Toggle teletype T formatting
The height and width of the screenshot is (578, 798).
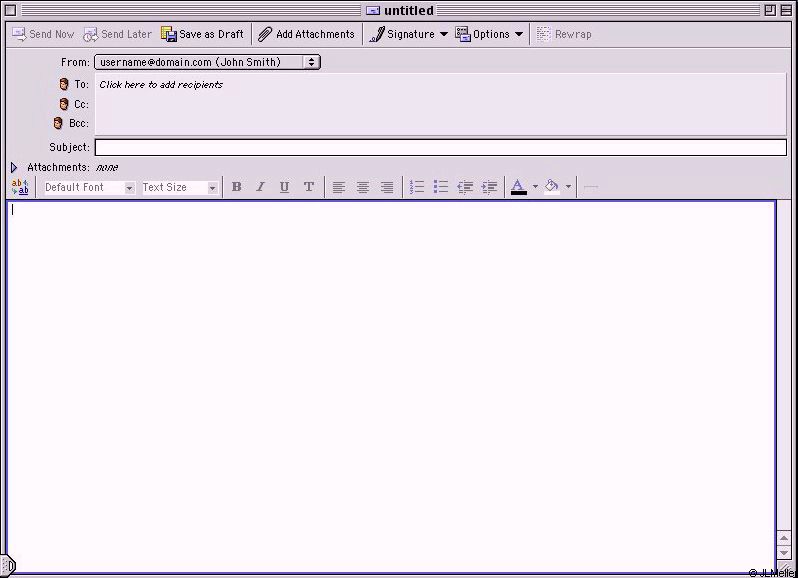pyautogui.click(x=308, y=187)
